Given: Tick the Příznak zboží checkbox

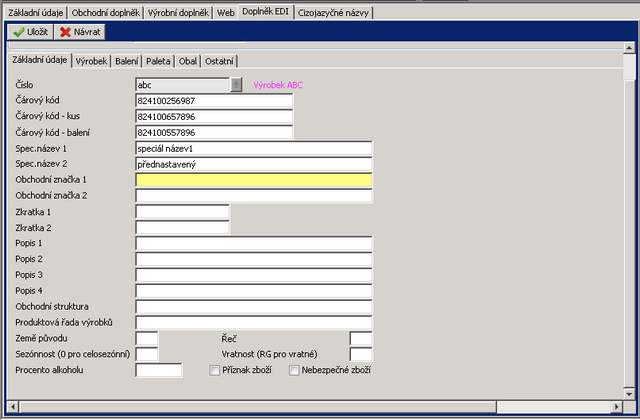Looking at the screenshot, I should 215,370.
